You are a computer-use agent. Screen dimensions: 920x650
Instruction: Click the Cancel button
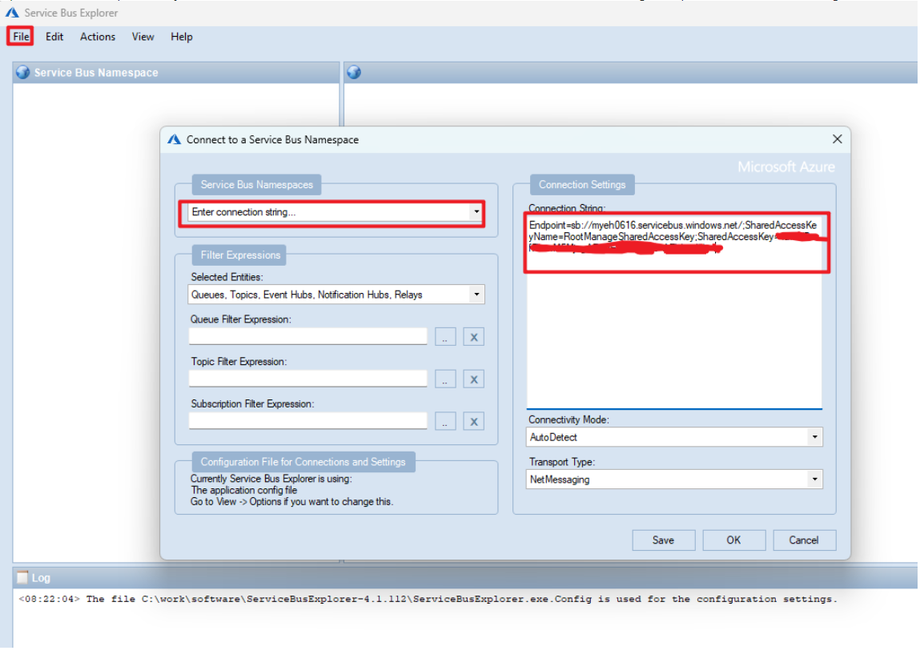tap(804, 540)
